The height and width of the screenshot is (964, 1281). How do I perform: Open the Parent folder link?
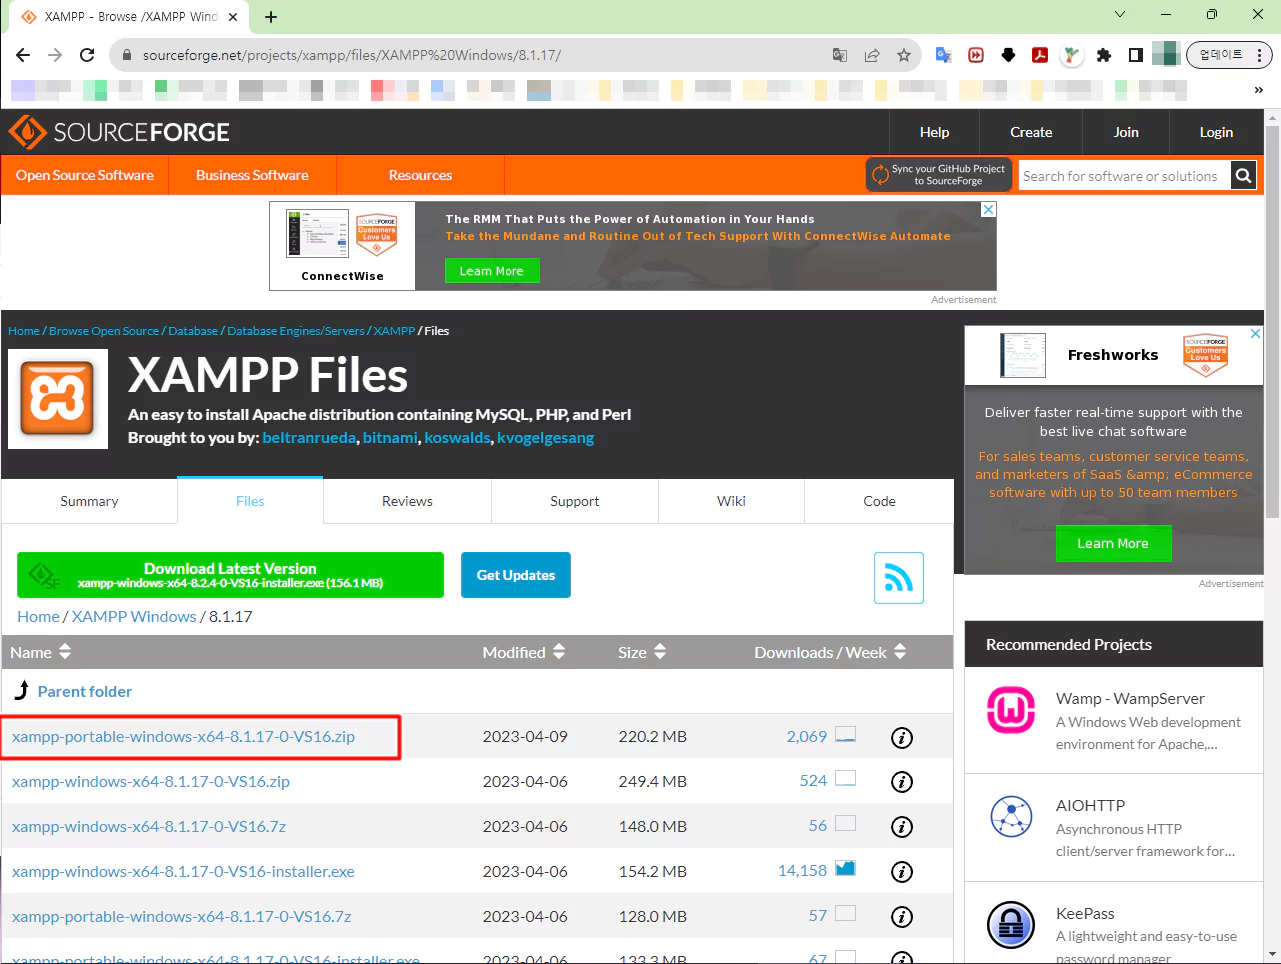[x=85, y=691]
